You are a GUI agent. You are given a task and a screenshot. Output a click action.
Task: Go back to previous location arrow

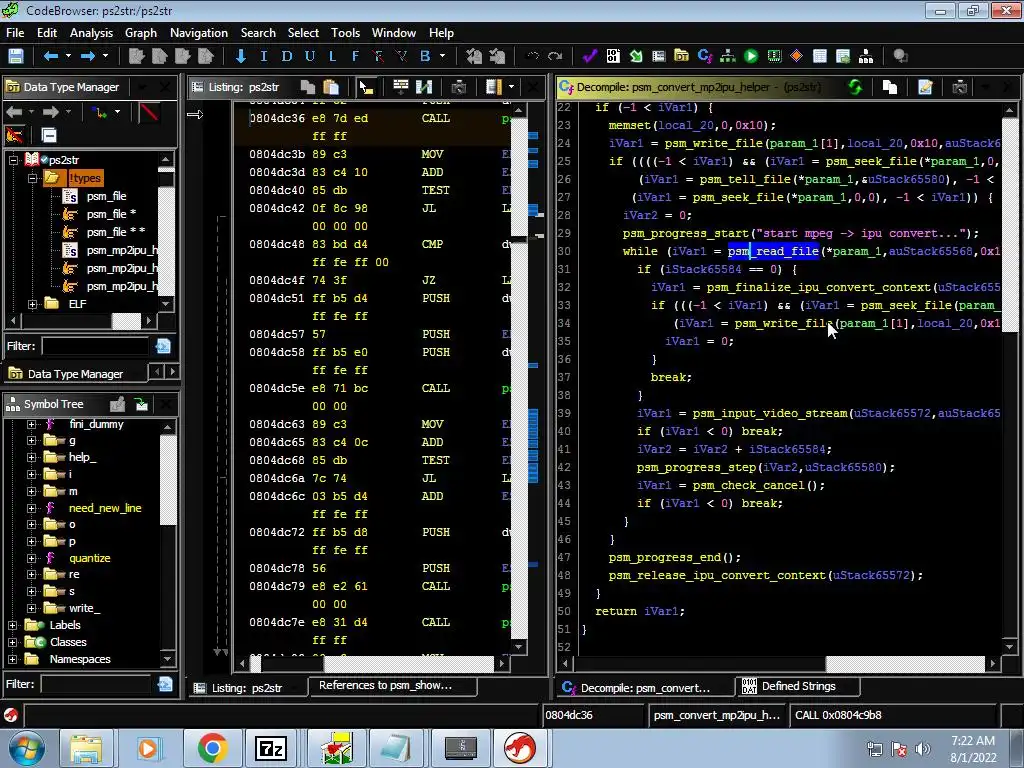coord(51,56)
